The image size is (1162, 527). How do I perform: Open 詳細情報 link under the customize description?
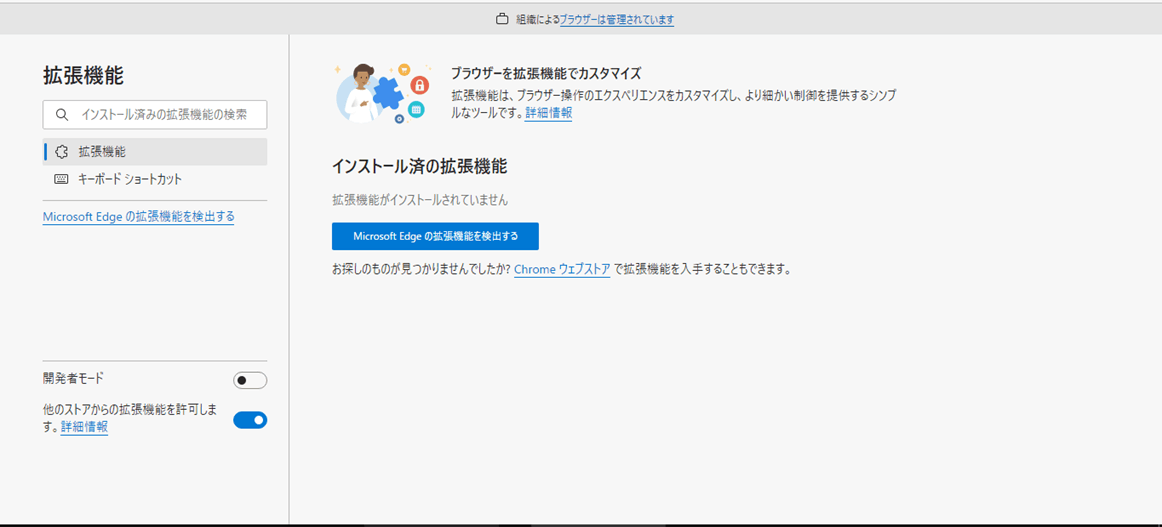click(548, 113)
